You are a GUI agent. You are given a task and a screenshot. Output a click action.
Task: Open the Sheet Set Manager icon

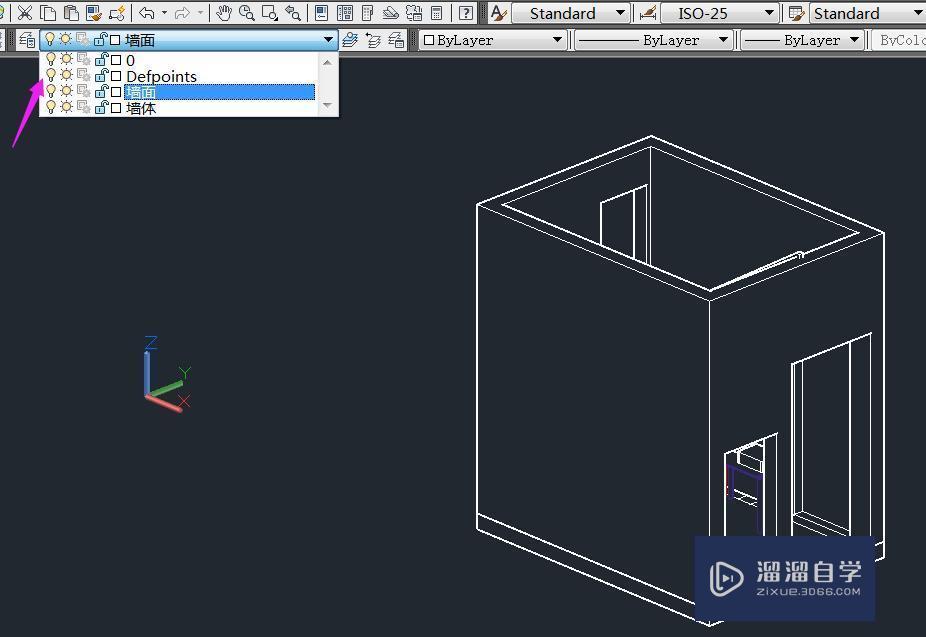coord(390,12)
